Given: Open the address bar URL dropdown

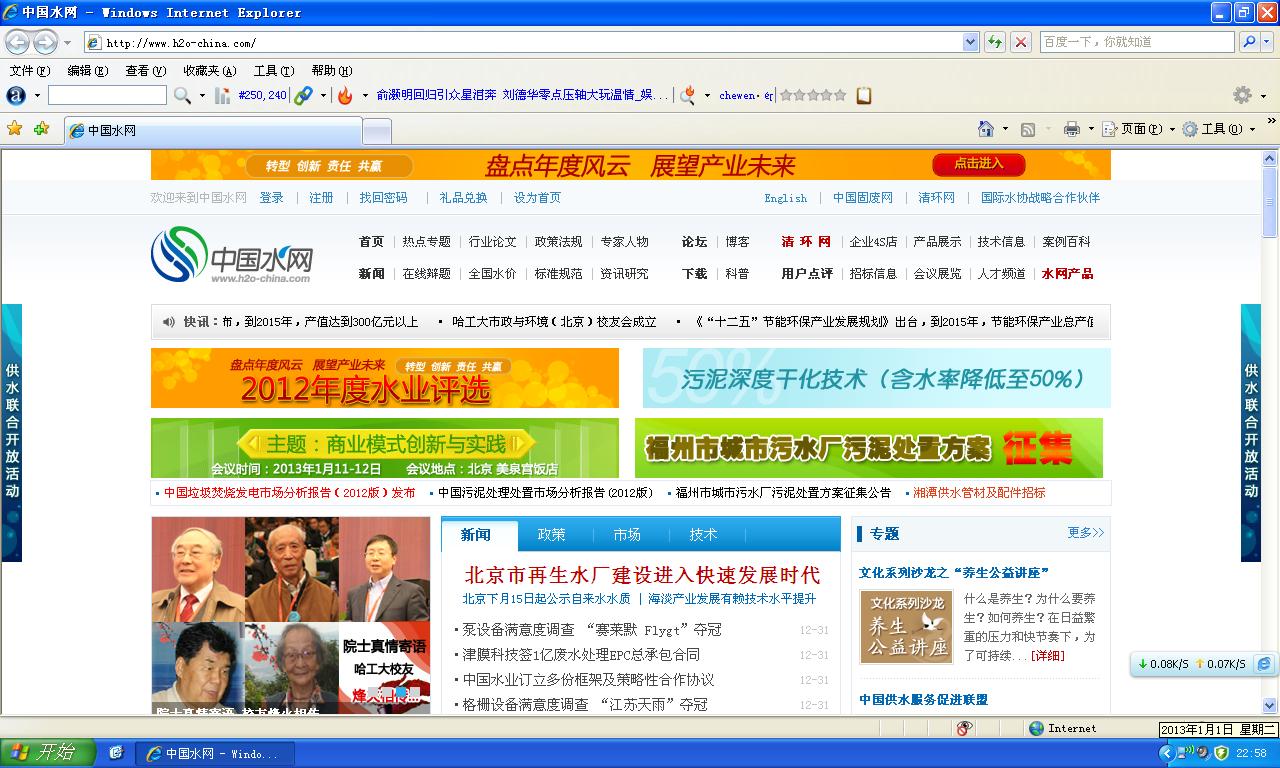Looking at the screenshot, I should [970, 42].
